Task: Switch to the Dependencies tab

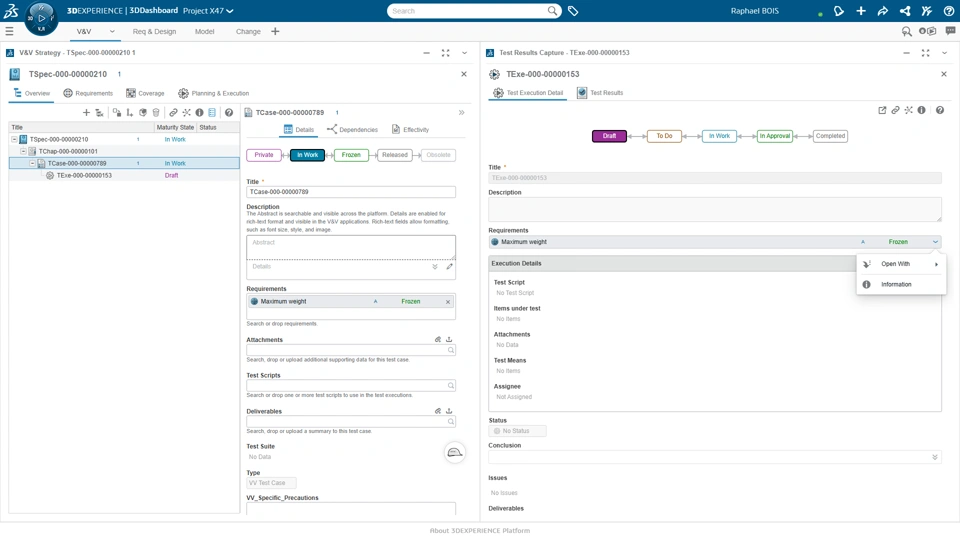Action: [x=352, y=129]
